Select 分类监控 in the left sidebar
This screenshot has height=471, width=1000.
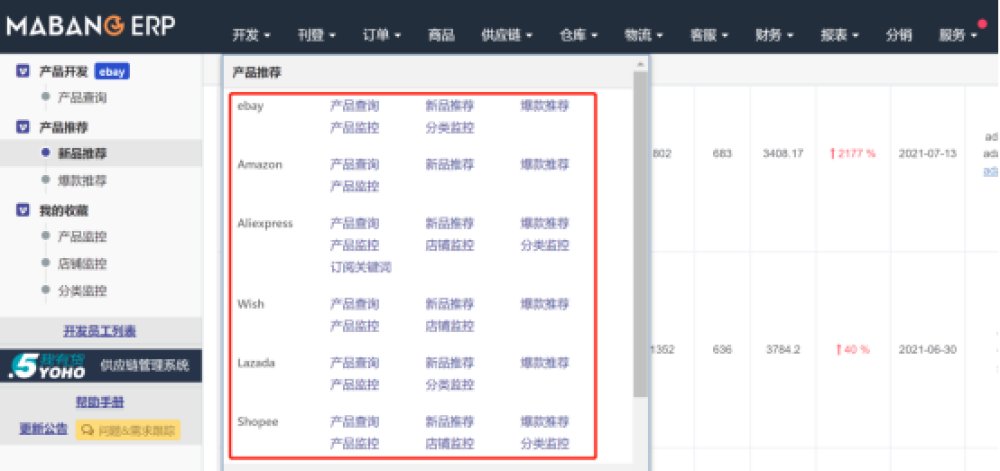(82, 291)
